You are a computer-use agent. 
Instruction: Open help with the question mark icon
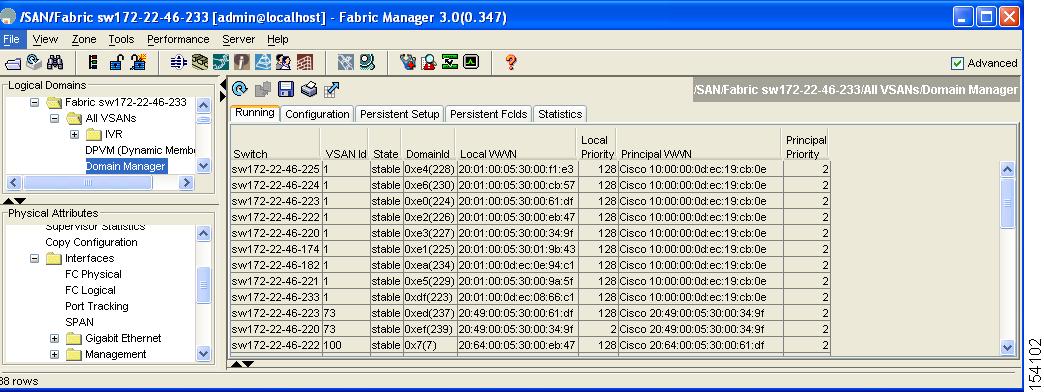(511, 63)
